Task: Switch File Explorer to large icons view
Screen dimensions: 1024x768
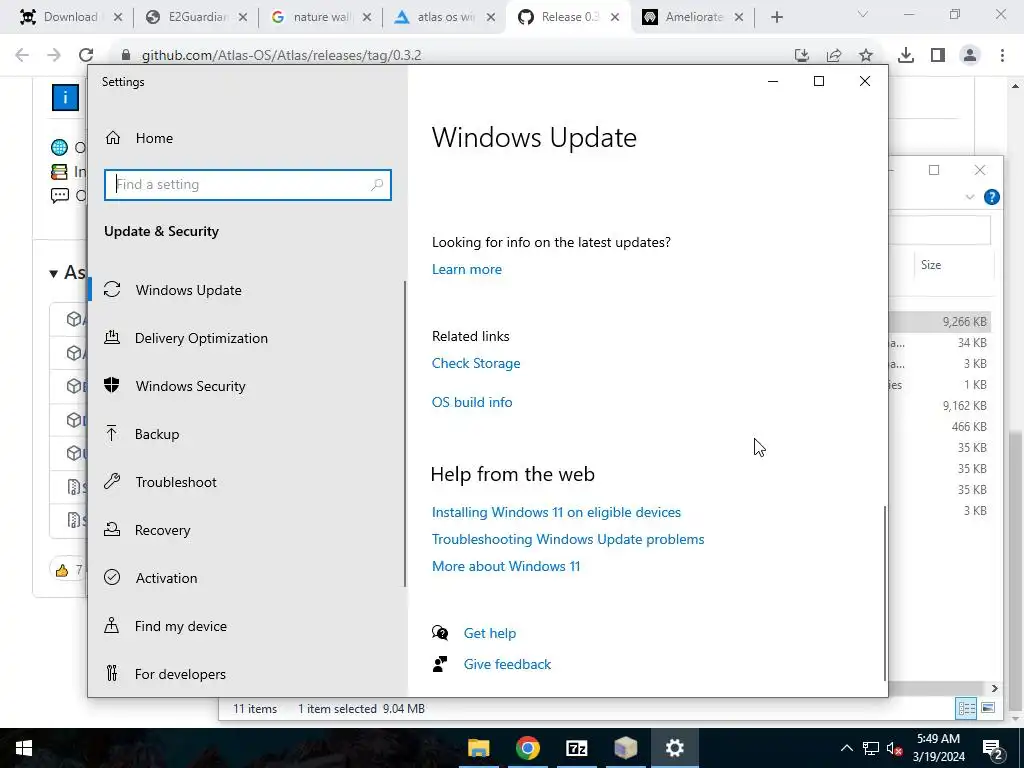Action: 988,708
